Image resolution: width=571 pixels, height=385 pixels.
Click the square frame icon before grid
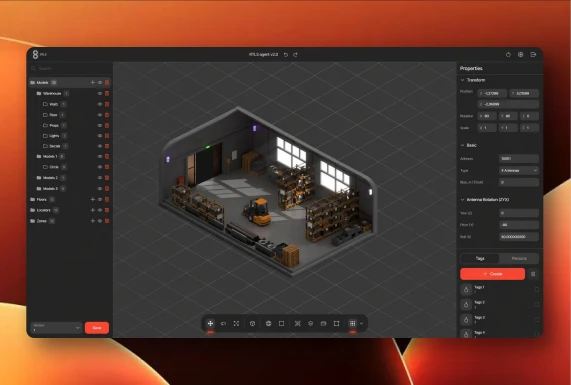tap(336, 323)
